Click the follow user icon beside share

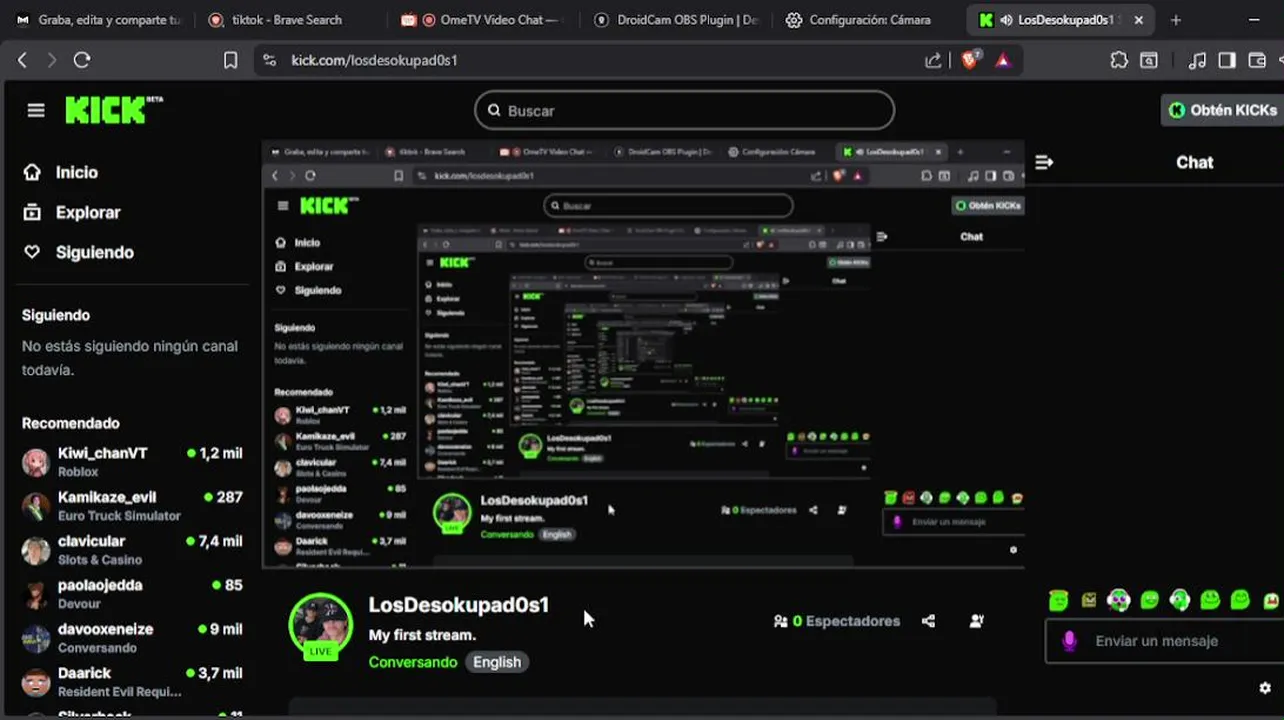pos(977,621)
